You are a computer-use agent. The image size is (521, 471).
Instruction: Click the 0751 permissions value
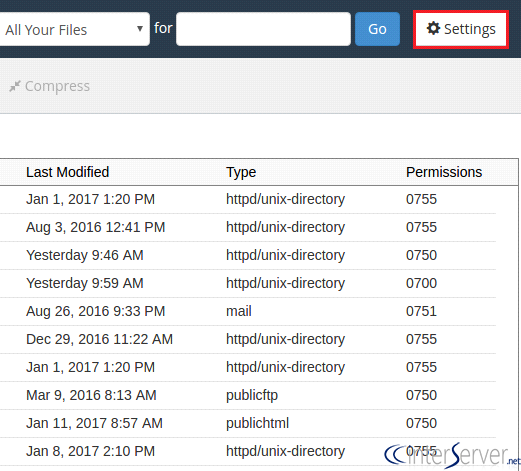pos(421,311)
